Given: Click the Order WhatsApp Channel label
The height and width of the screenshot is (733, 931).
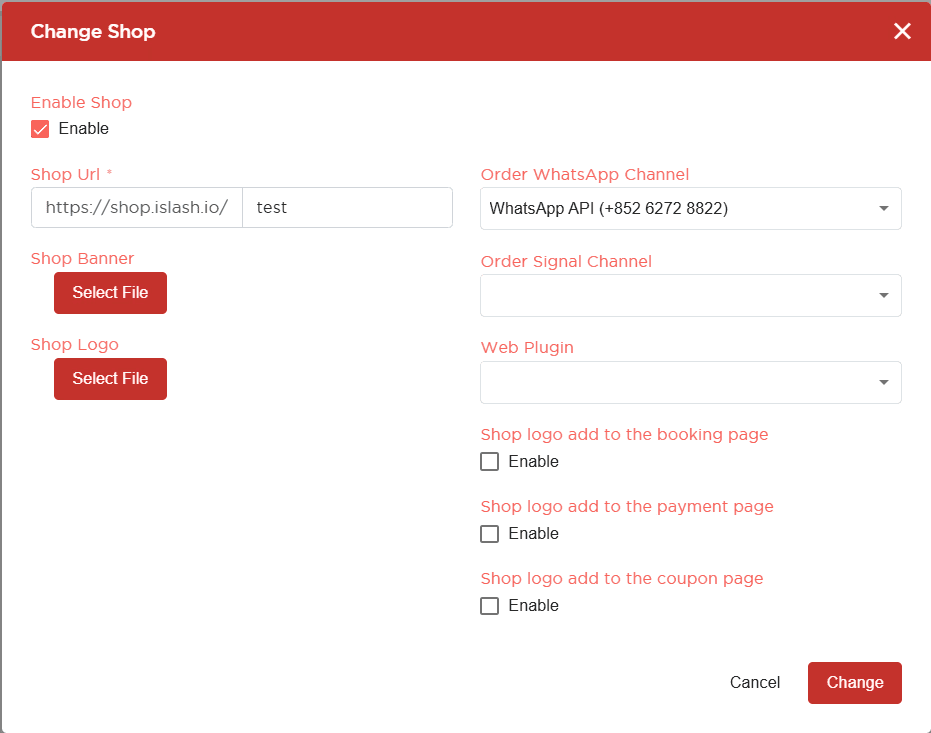Looking at the screenshot, I should (585, 174).
